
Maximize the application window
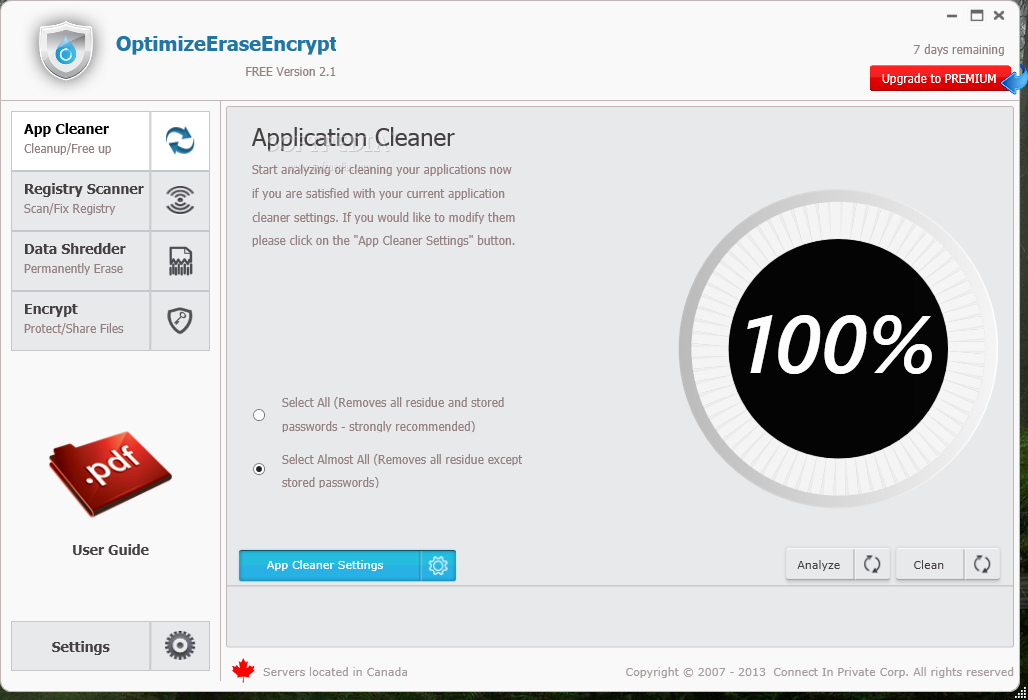[x=977, y=15]
